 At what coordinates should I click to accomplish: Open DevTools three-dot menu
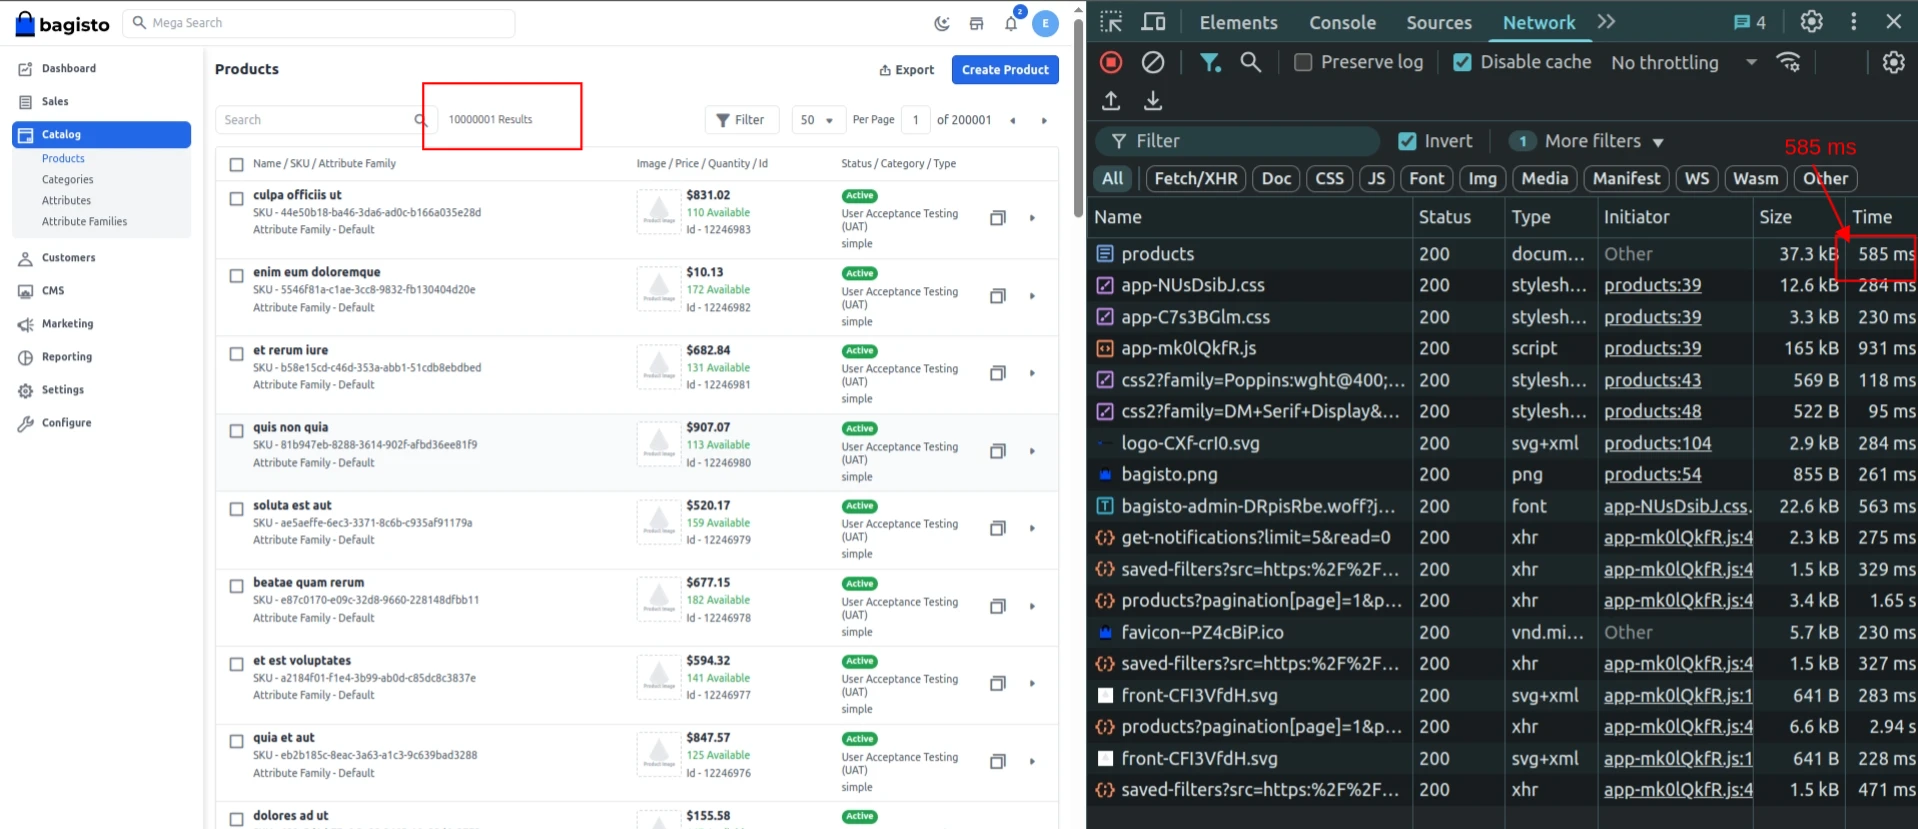(1853, 21)
